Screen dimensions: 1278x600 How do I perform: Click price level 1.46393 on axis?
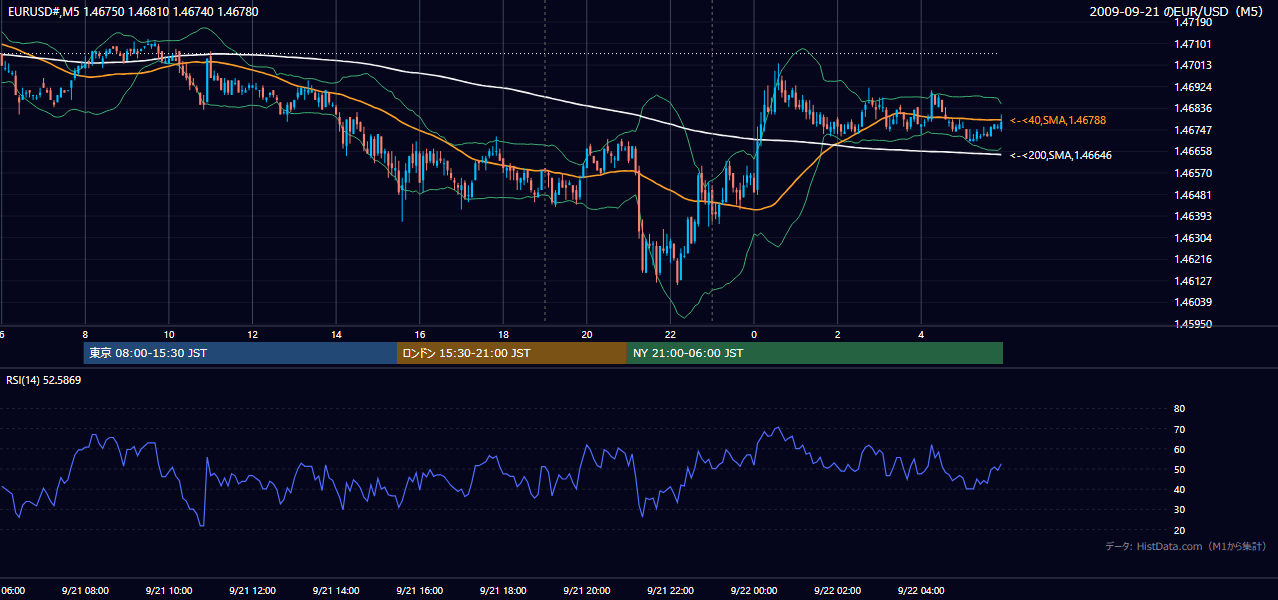pyautogui.click(x=1194, y=216)
